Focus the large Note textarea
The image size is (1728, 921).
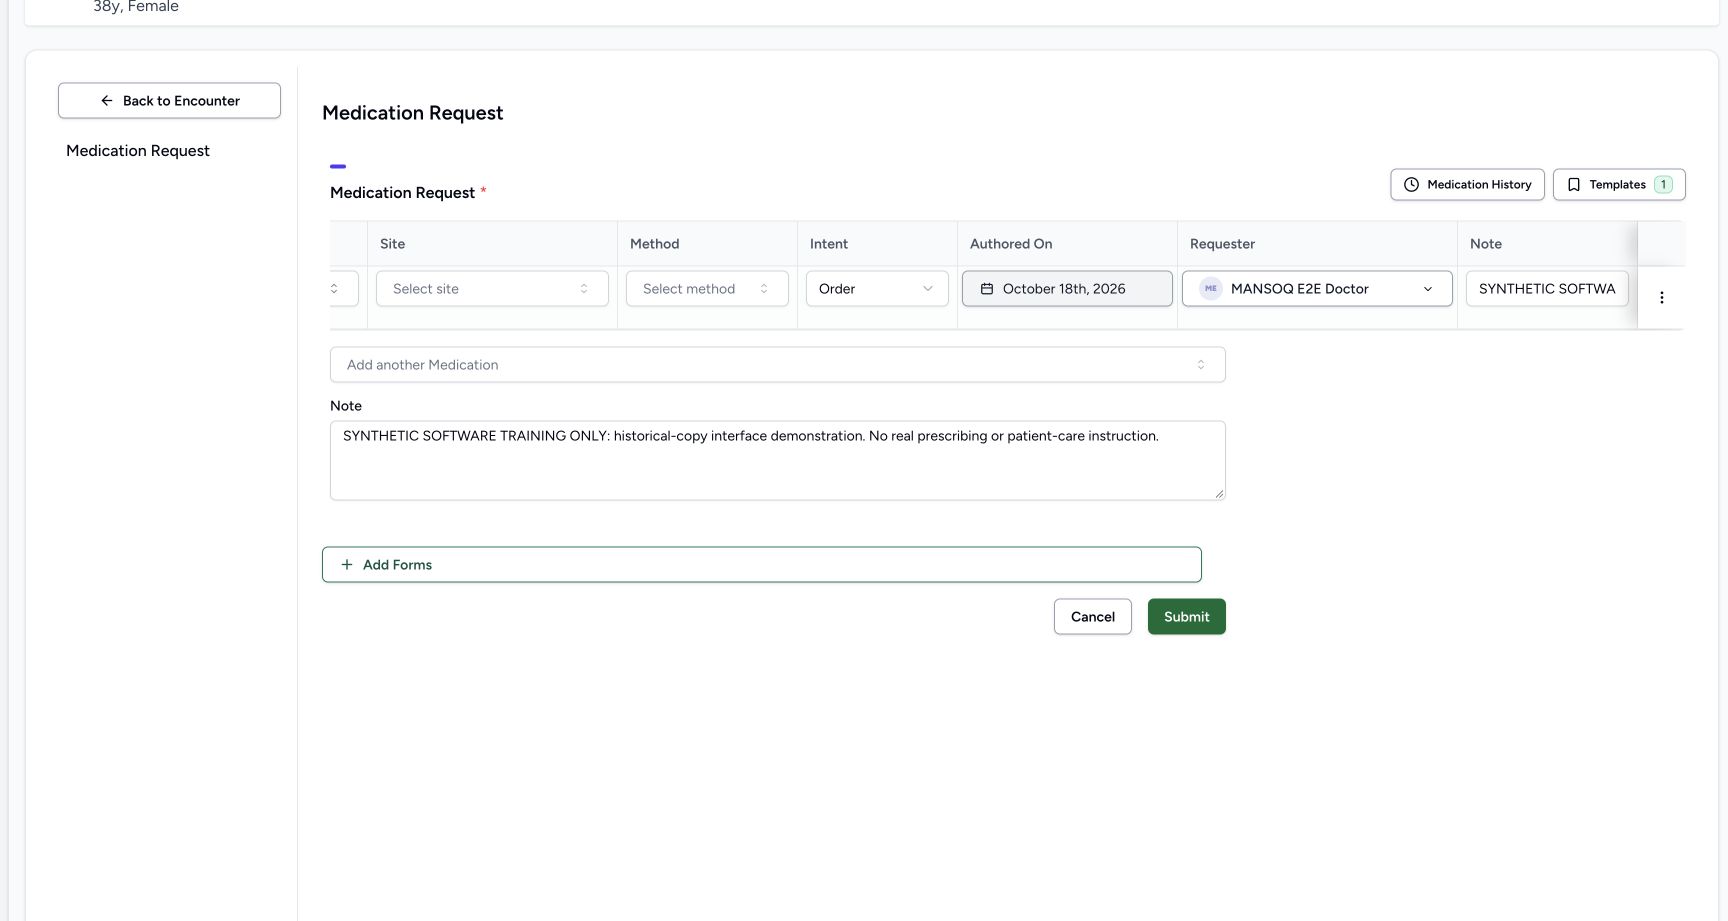[x=777, y=461]
